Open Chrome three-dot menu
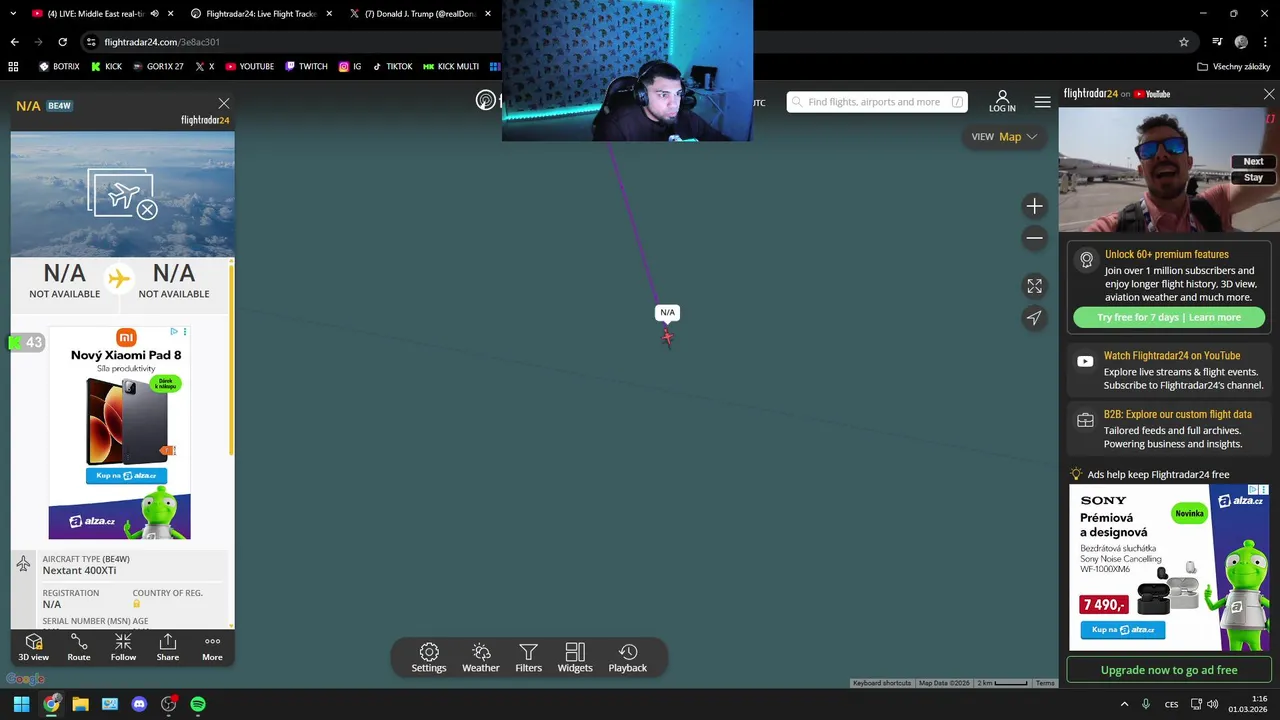Image resolution: width=1280 pixels, height=720 pixels. pyautogui.click(x=1265, y=42)
